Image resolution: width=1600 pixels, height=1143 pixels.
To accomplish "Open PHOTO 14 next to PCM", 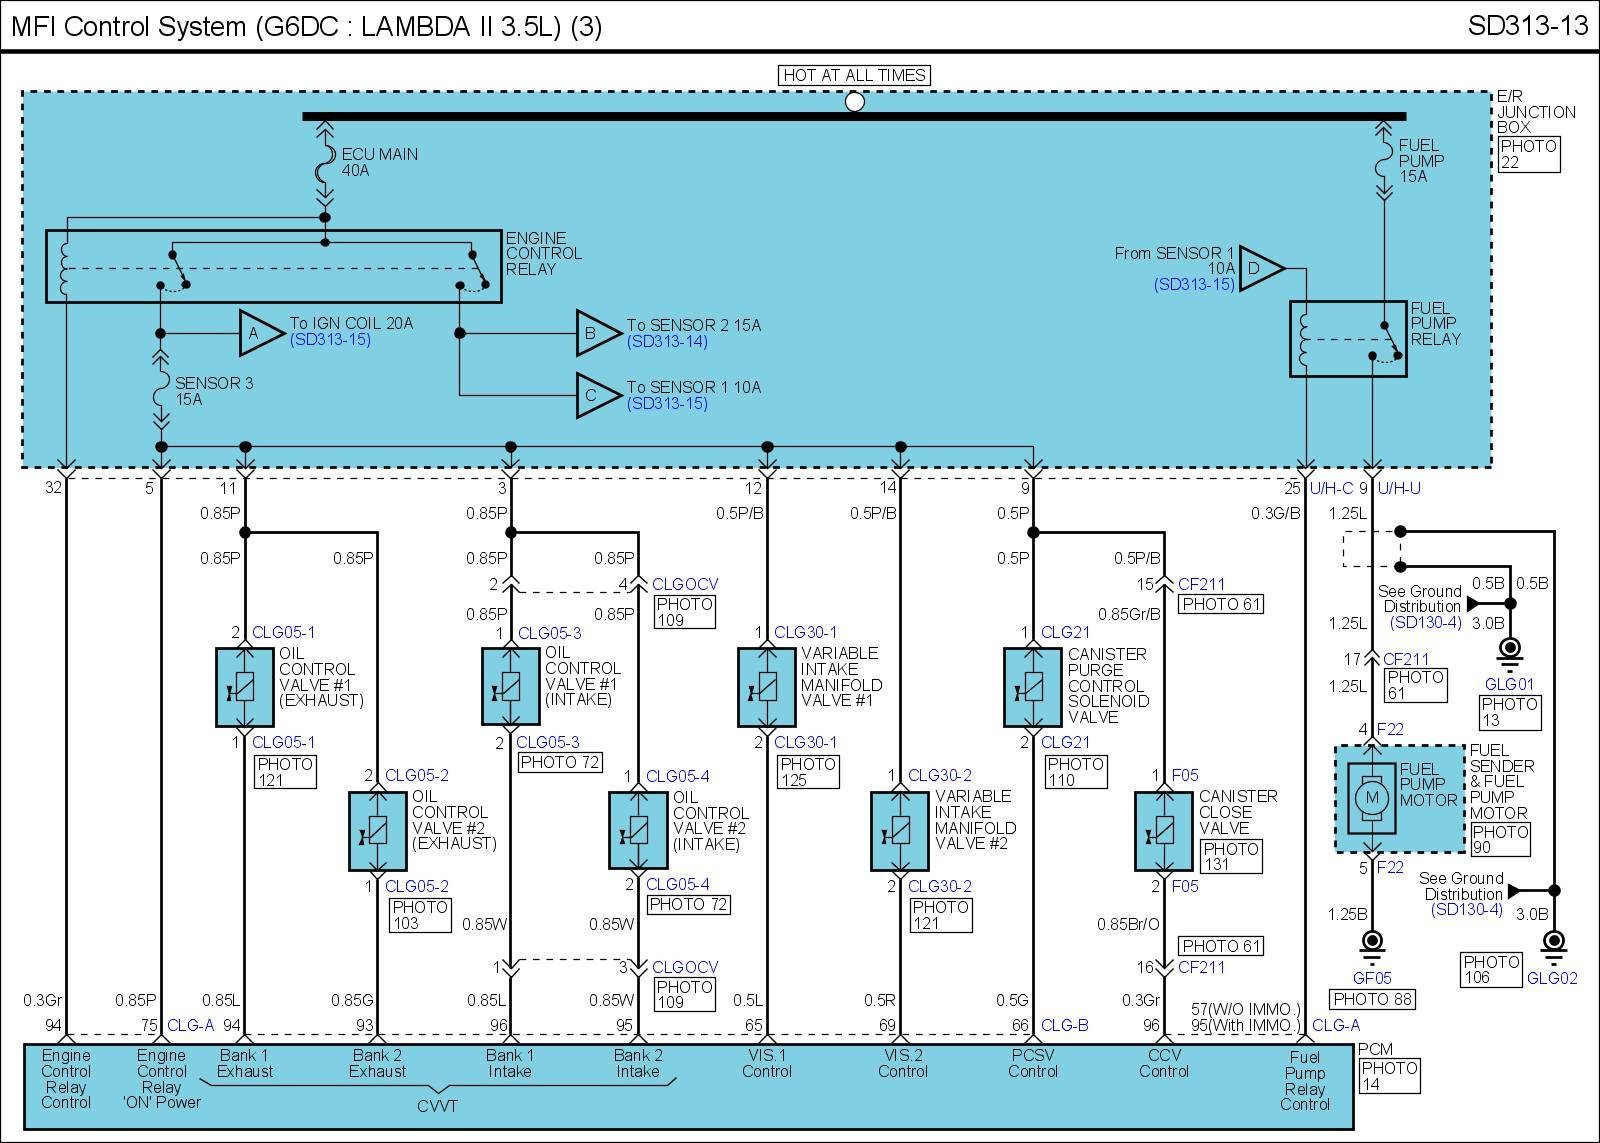I will 1389,1076.
